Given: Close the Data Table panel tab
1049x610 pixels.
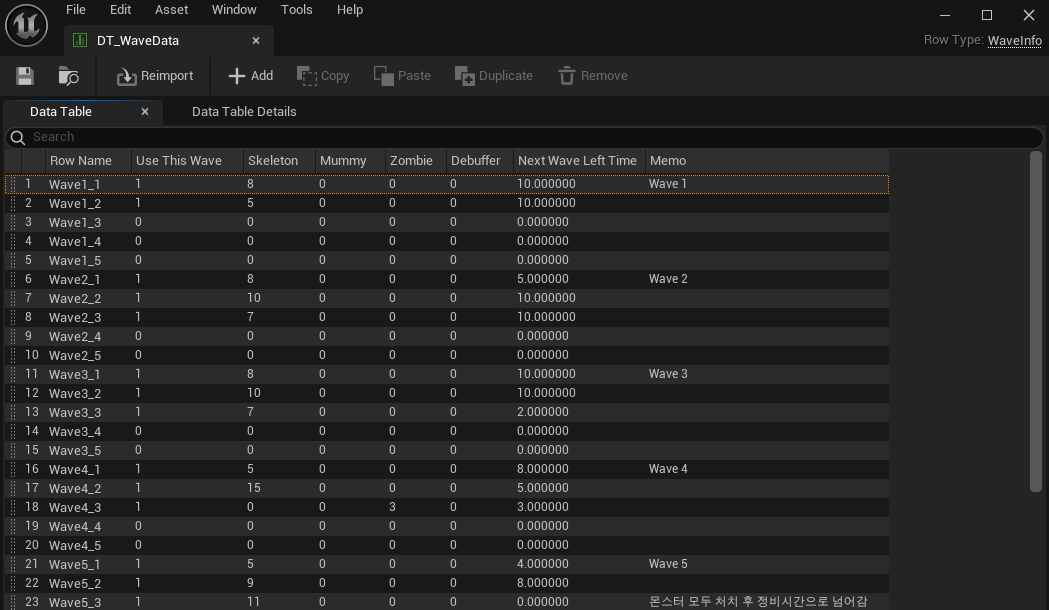Looking at the screenshot, I should (145, 112).
